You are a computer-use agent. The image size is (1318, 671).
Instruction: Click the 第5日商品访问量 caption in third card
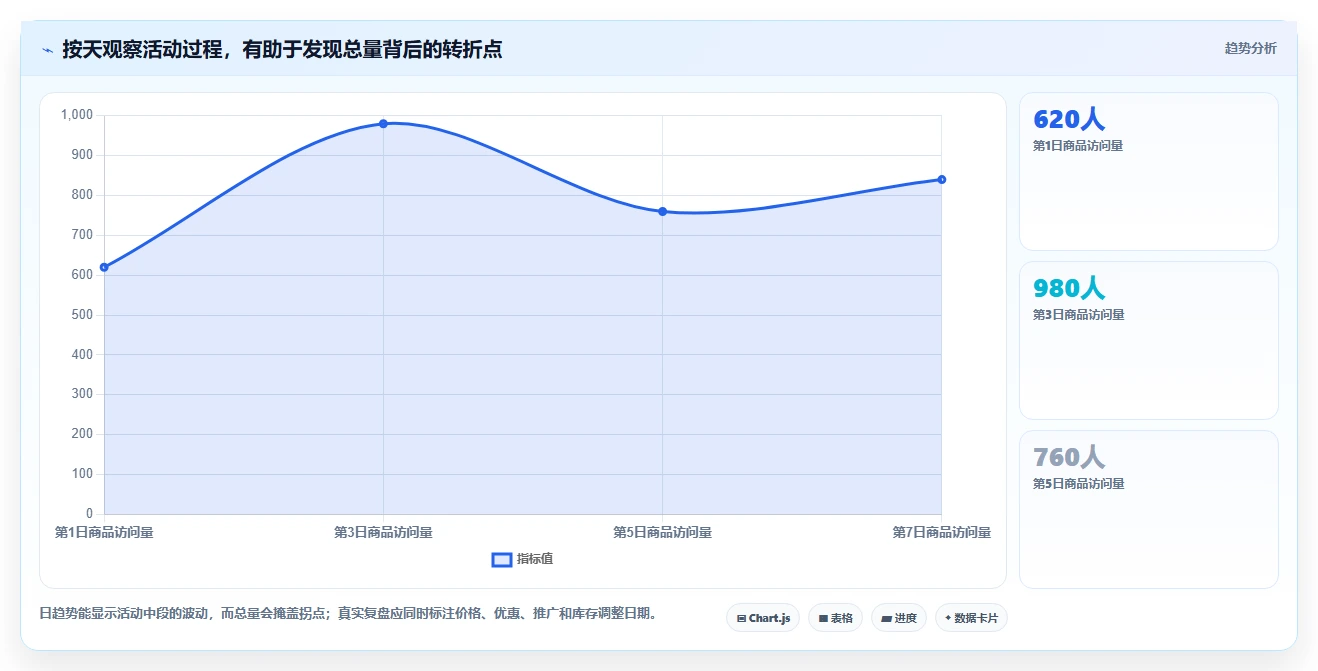(x=1078, y=484)
